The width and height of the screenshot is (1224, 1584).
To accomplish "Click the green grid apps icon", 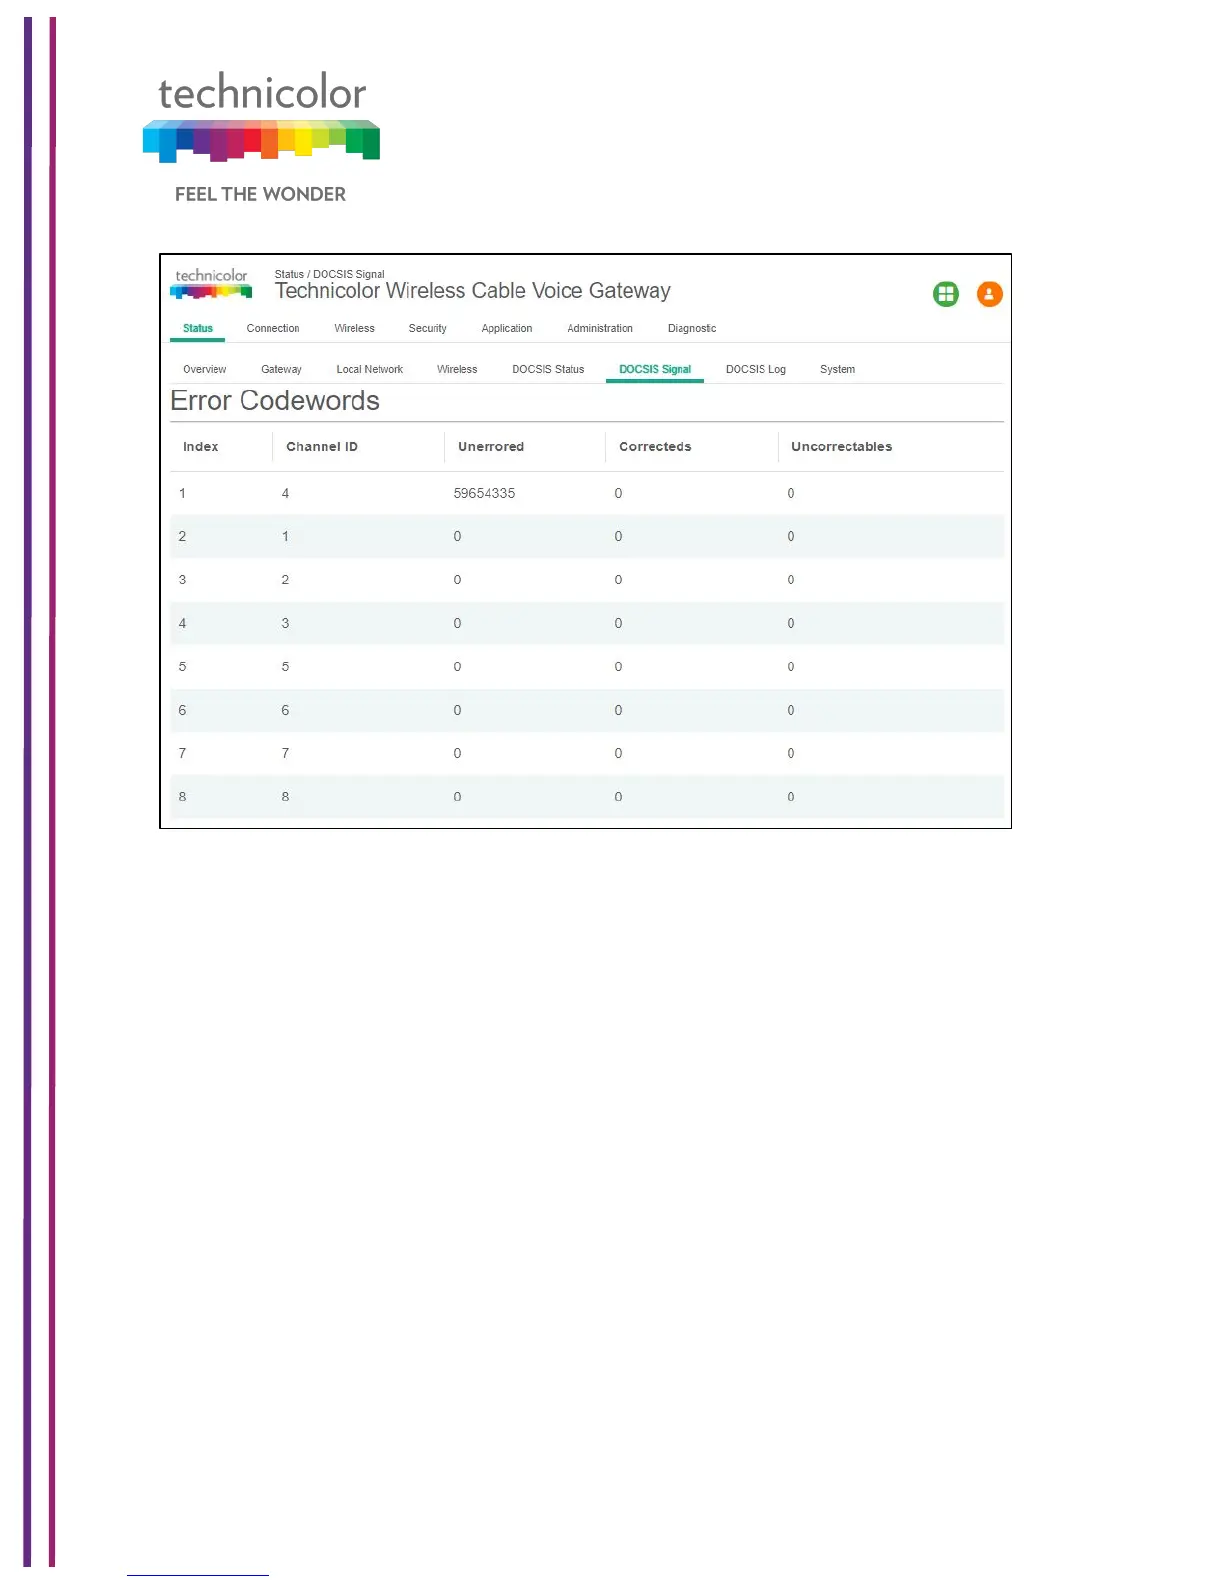I will pos(945,294).
